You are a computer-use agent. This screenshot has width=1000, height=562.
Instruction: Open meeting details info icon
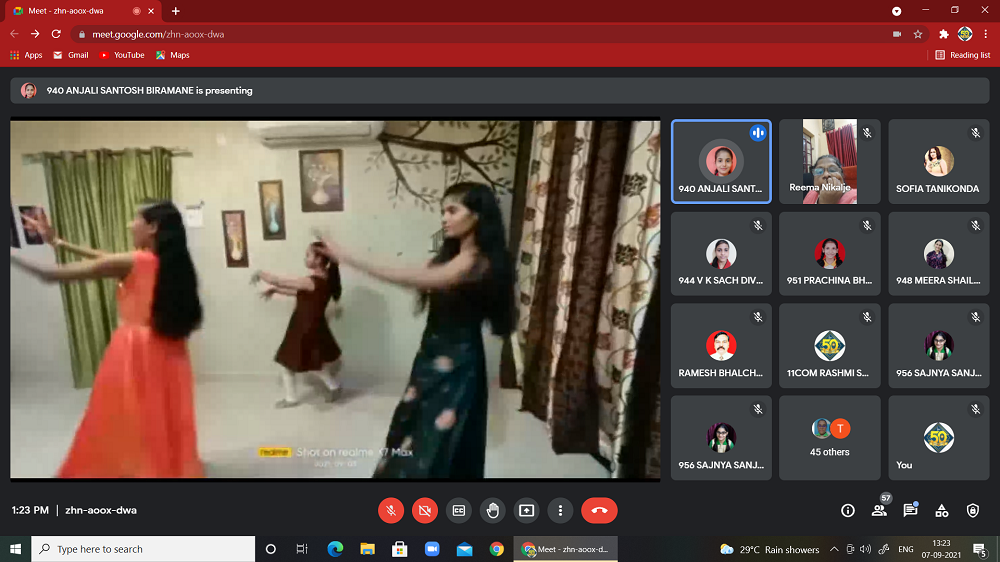coord(848,510)
